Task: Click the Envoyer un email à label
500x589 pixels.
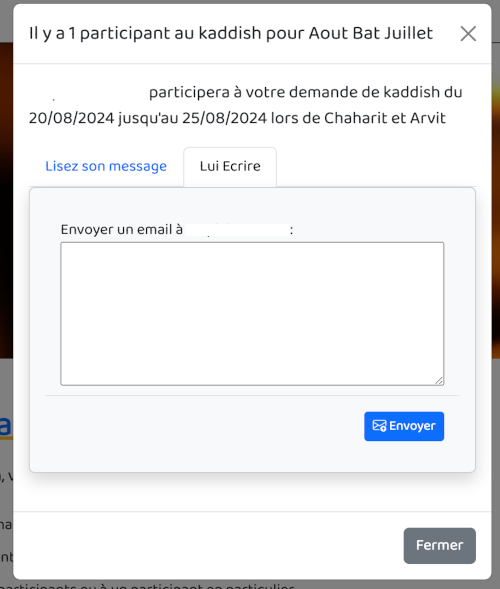Action: click(x=122, y=230)
